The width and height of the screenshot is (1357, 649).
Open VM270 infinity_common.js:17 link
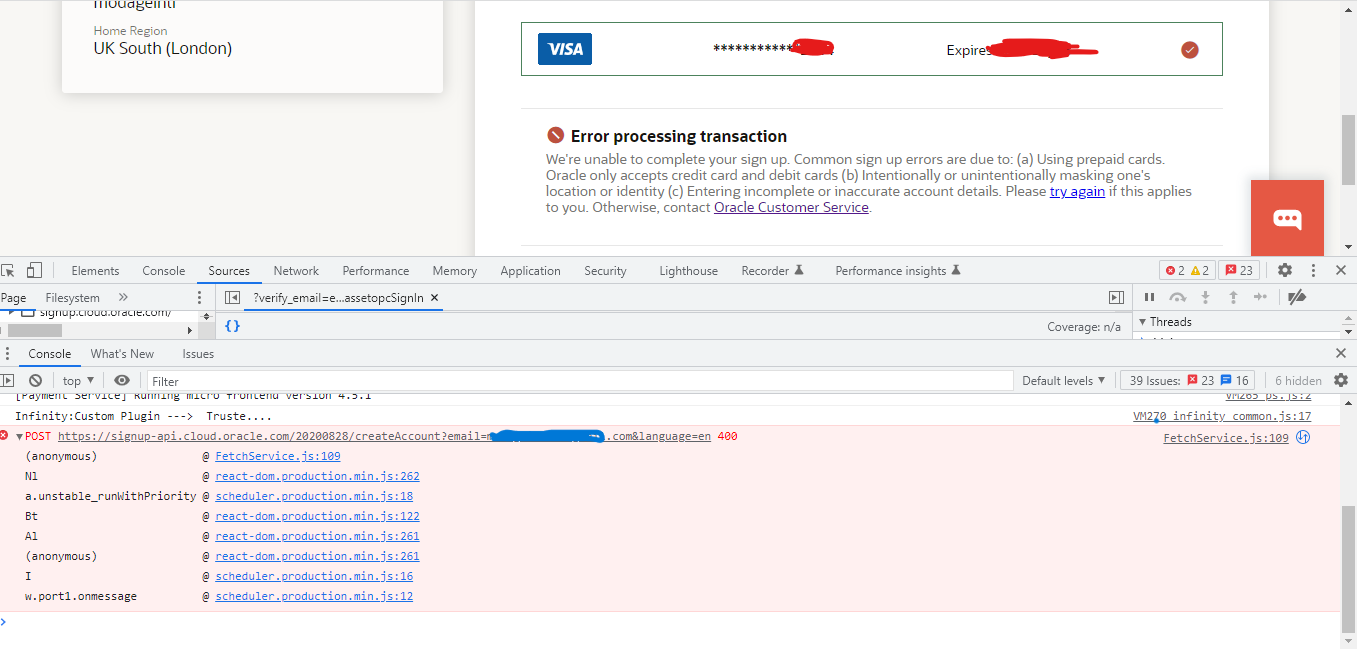tap(1222, 416)
